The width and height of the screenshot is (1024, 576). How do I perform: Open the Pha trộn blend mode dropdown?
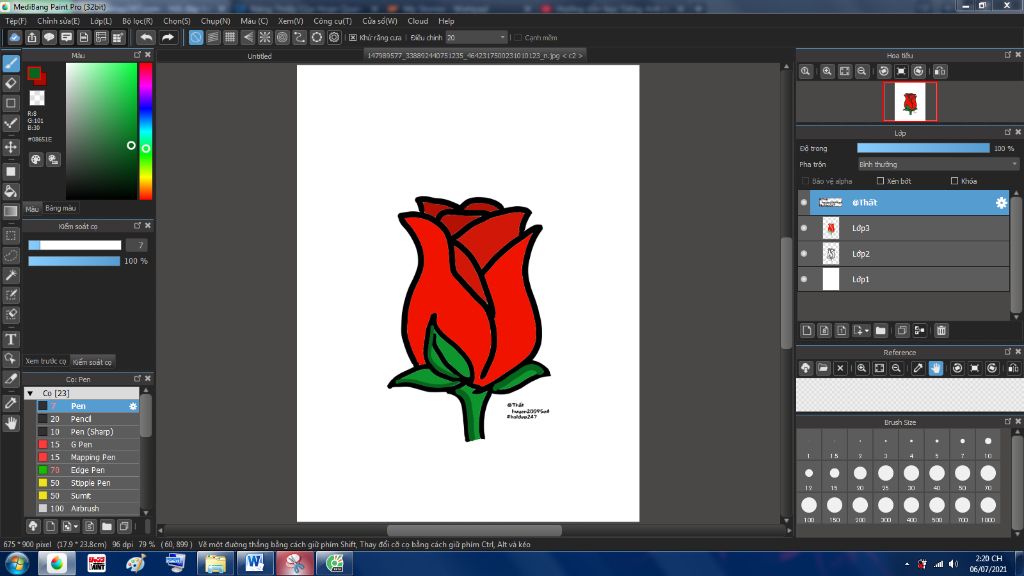click(x=938, y=165)
